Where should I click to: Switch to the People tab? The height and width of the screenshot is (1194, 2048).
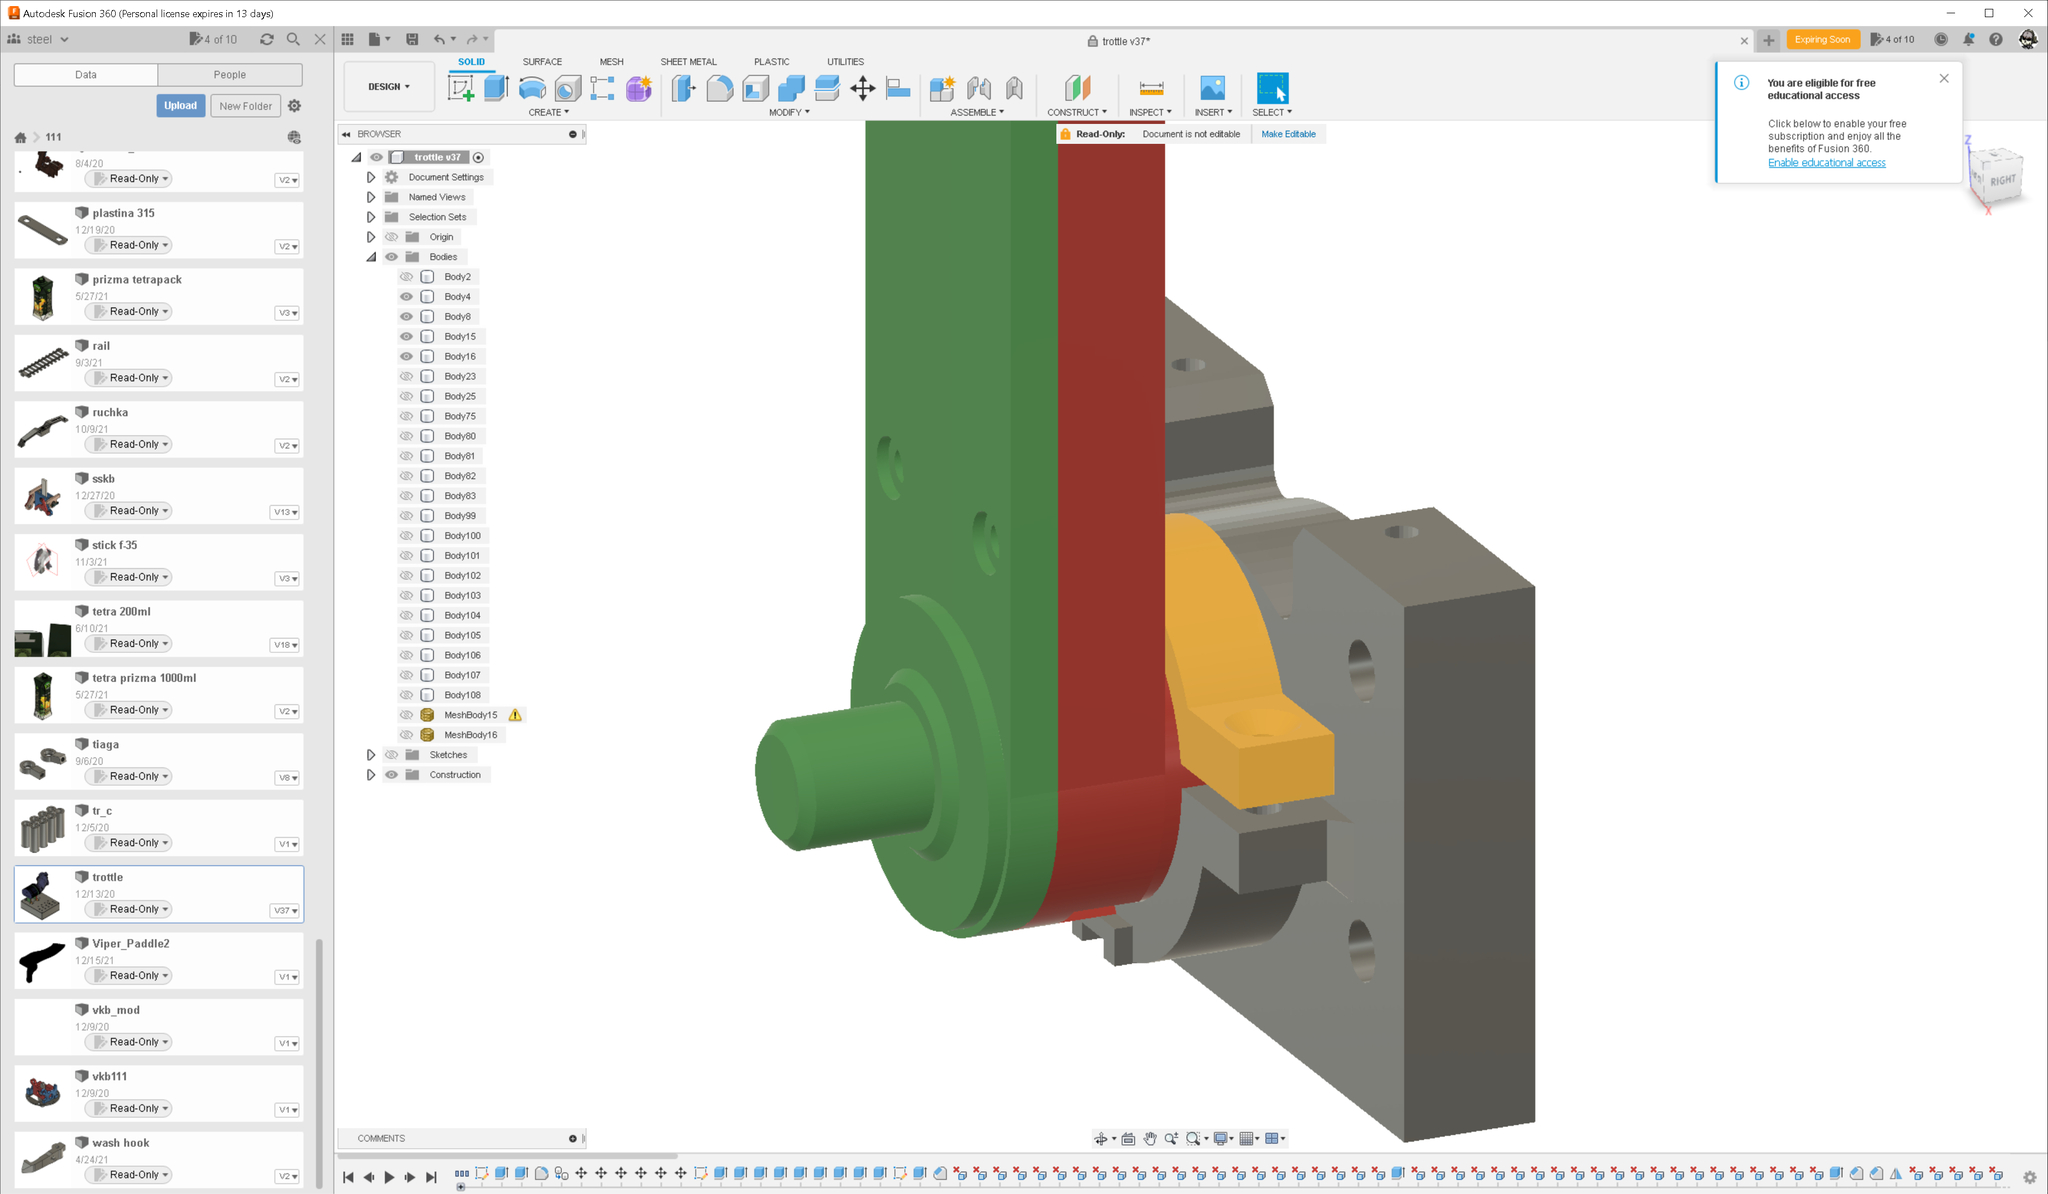(229, 75)
